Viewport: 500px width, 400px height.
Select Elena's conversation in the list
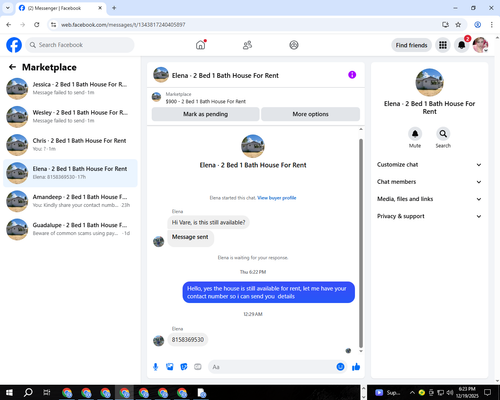coord(70,173)
